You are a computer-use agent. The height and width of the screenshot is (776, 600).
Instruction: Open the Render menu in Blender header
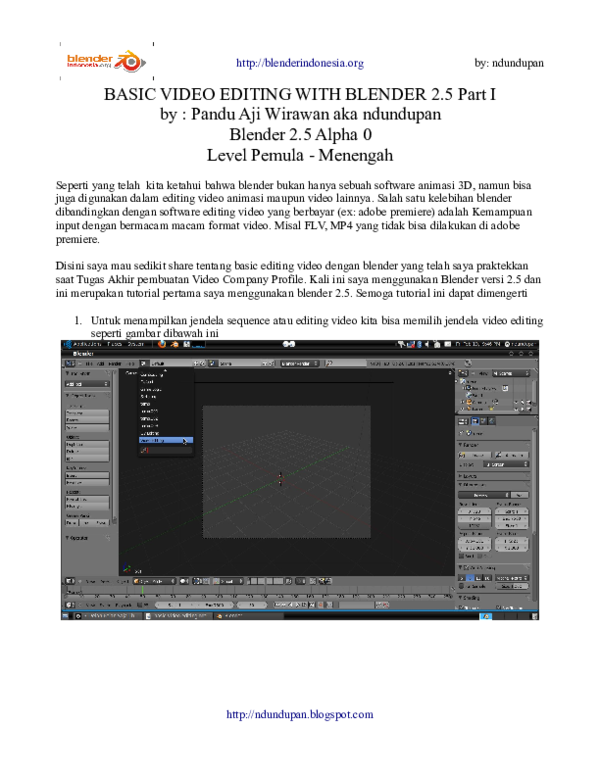(114, 363)
